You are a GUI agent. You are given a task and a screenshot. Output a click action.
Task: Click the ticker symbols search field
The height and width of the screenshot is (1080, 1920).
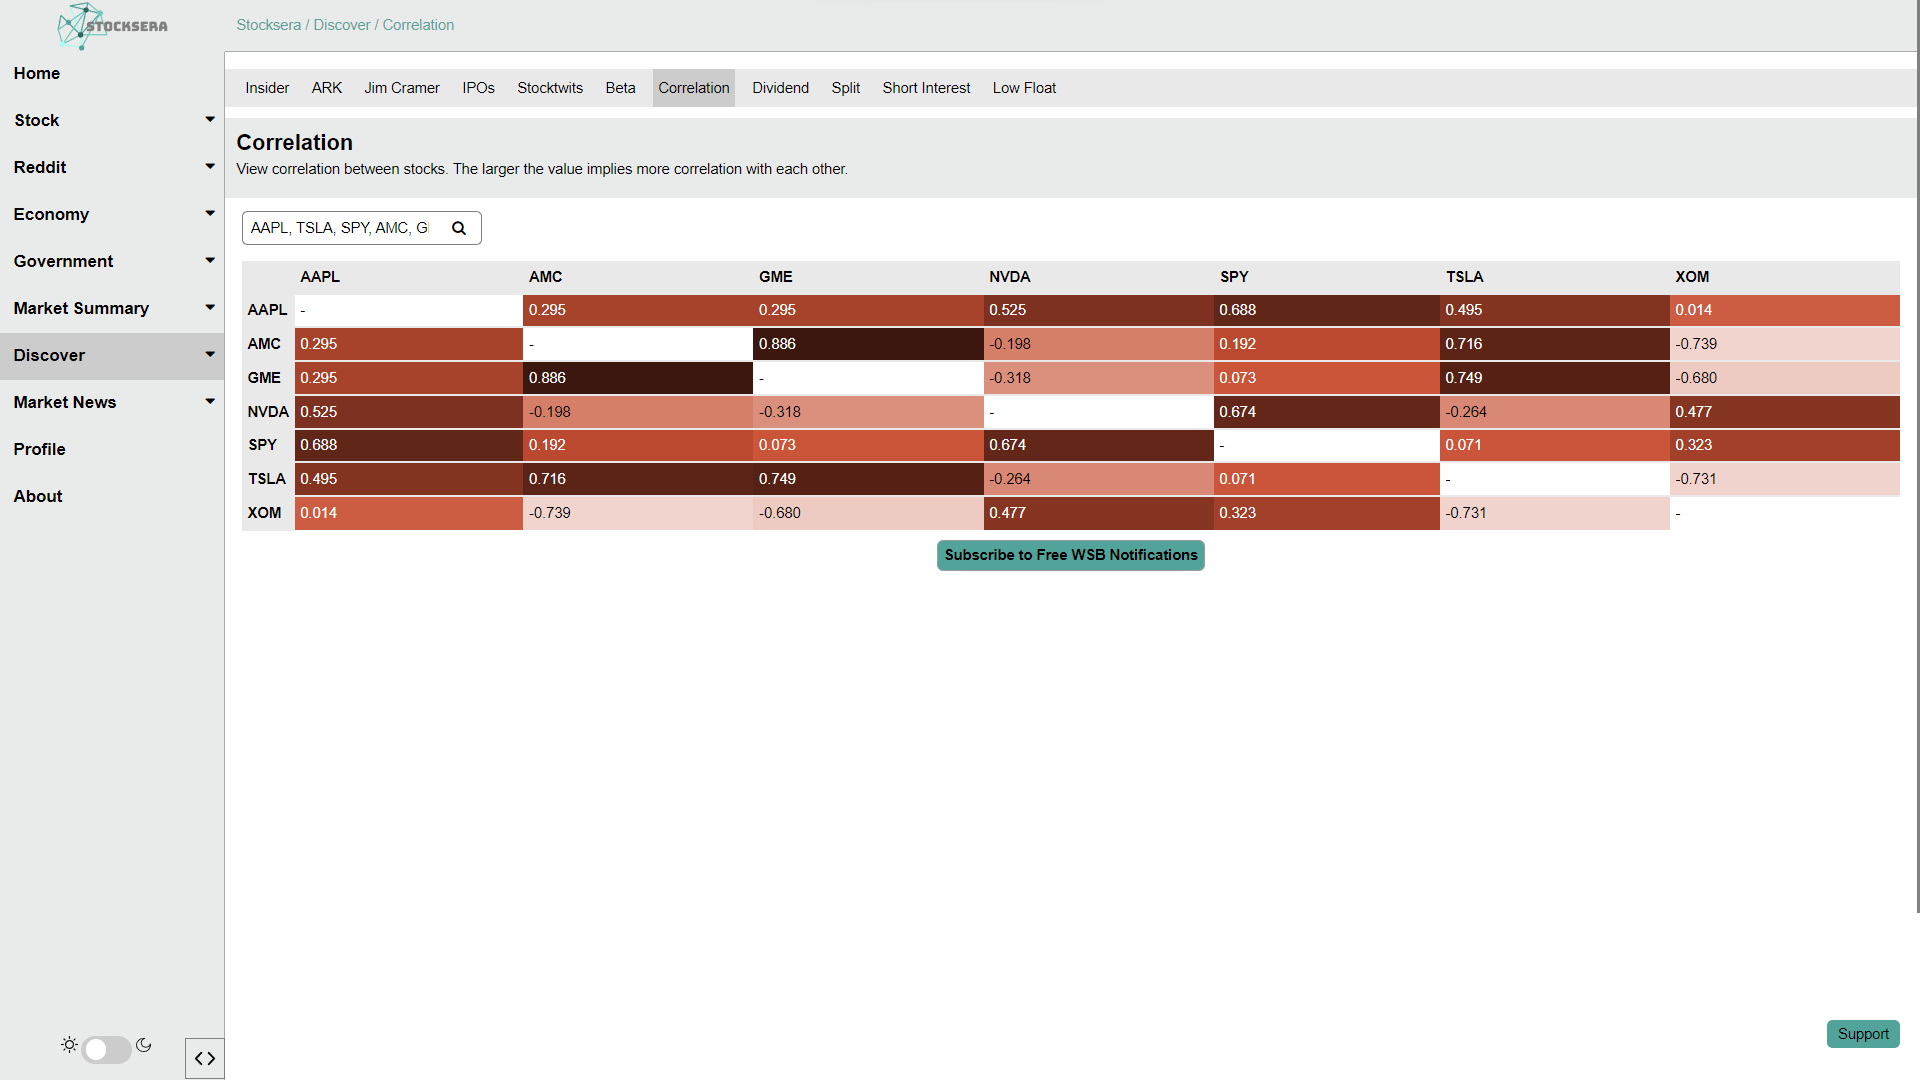point(340,228)
